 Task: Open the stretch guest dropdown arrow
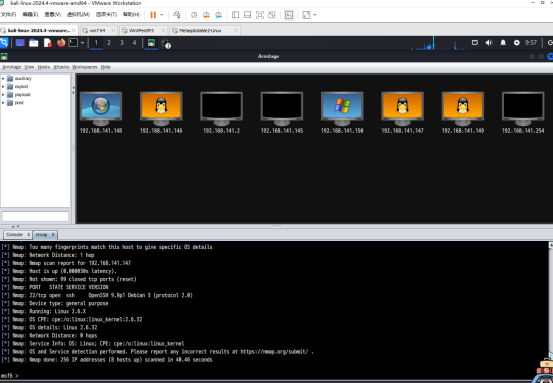click(315, 15)
